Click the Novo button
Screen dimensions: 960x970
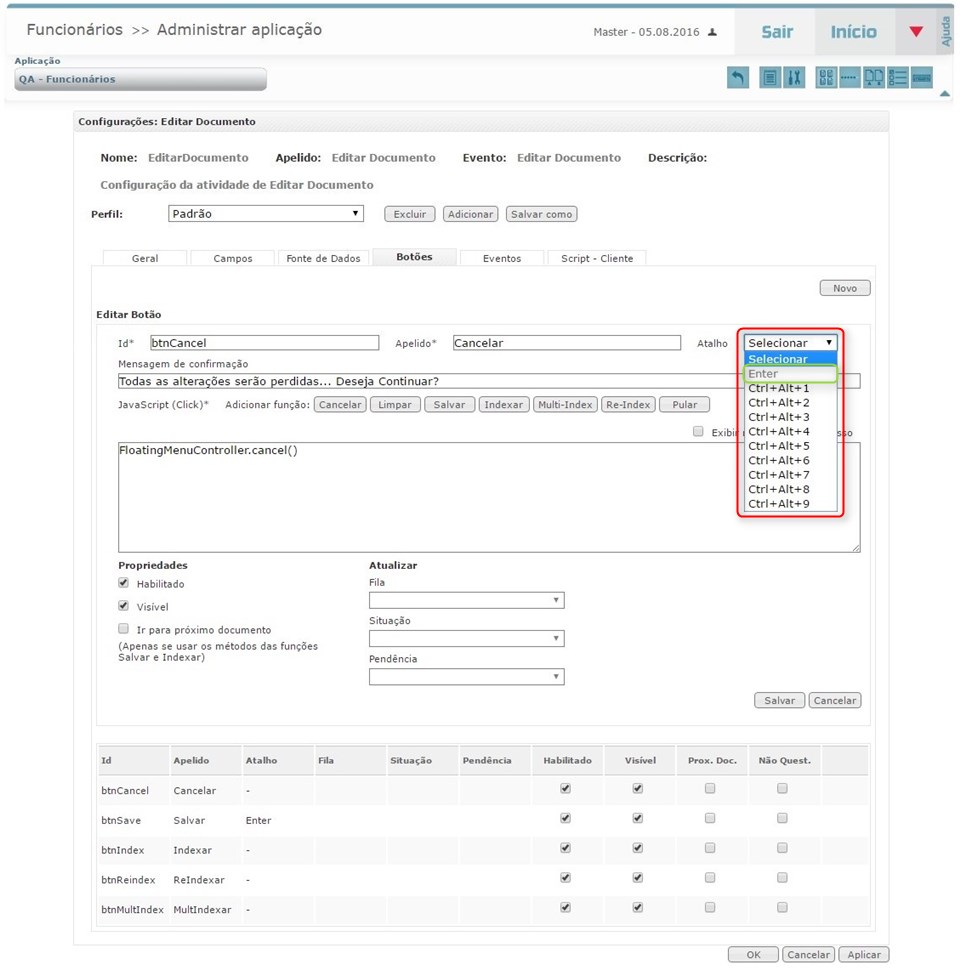[845, 288]
